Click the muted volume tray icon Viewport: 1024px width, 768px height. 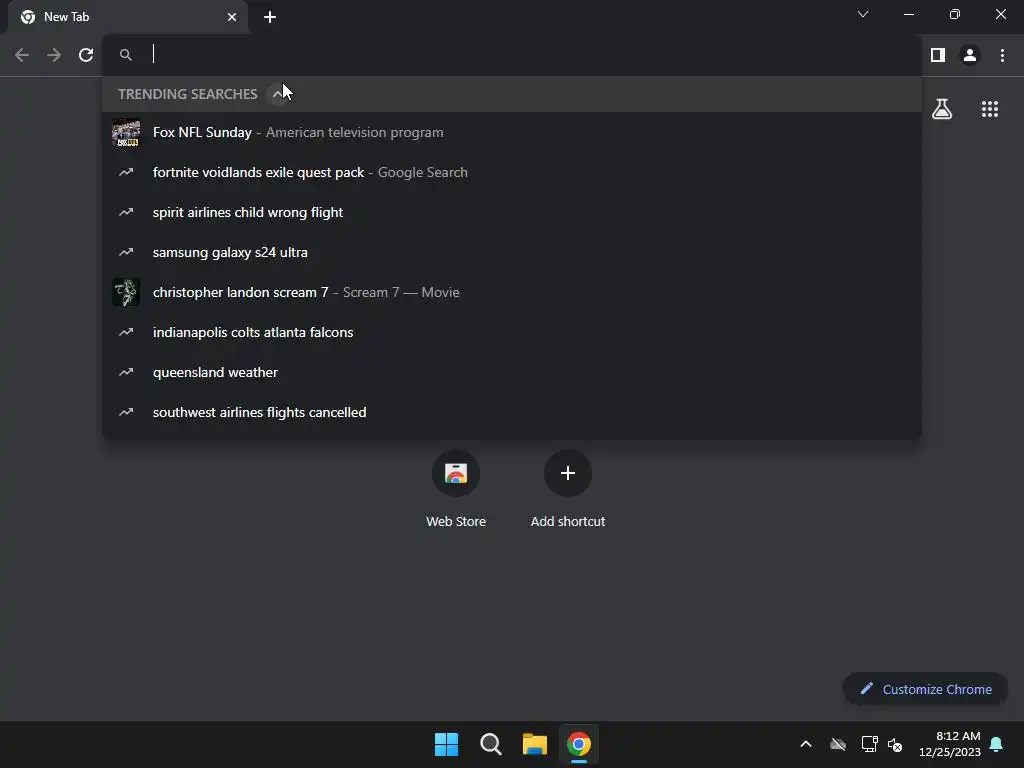[x=895, y=744]
